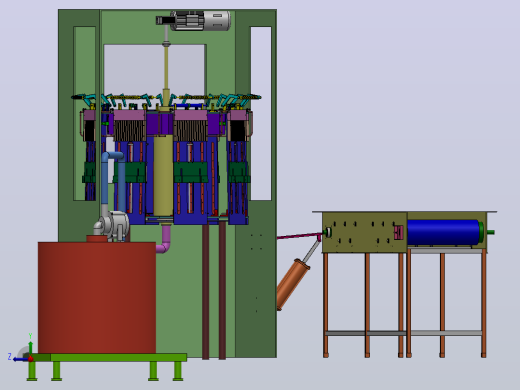This screenshot has height=390, width=520.
Task: Pick the dark brown vertical pipe pair
Action: pyautogui.click(x=214, y=291)
